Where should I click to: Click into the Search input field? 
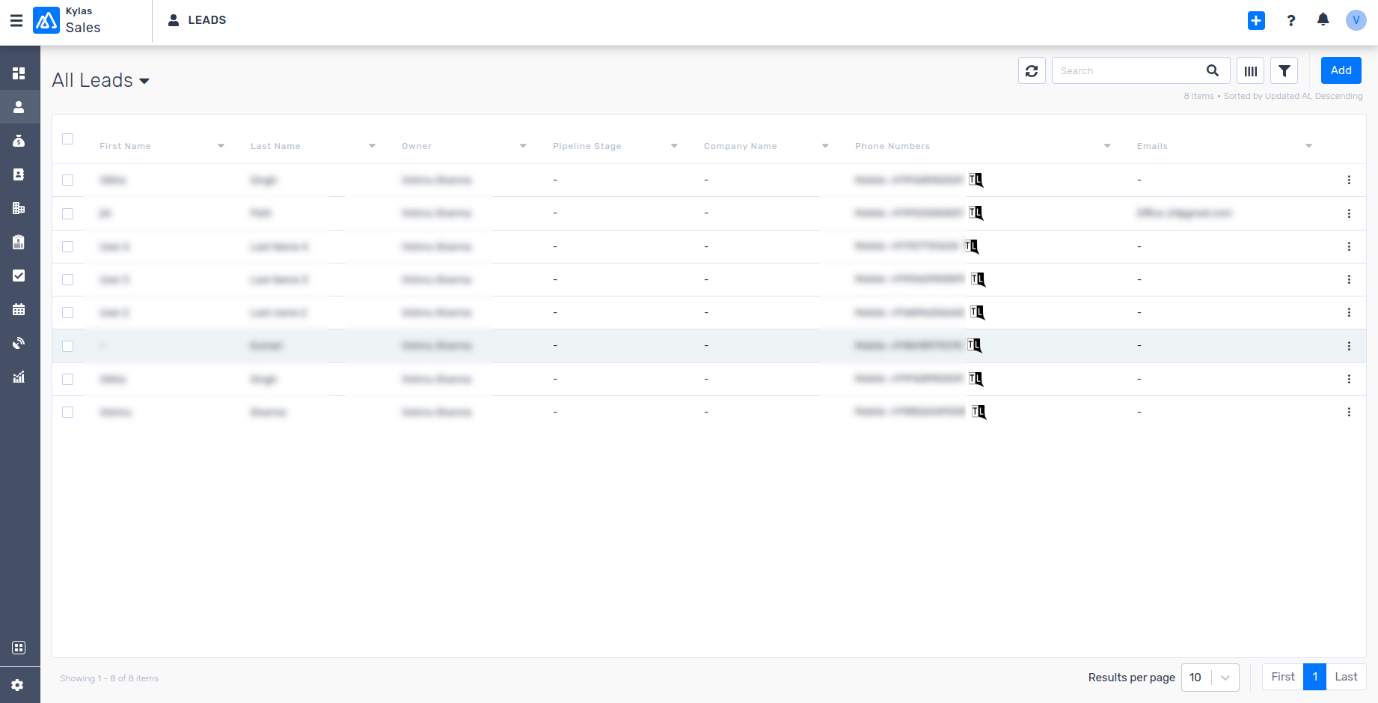pos(1127,71)
